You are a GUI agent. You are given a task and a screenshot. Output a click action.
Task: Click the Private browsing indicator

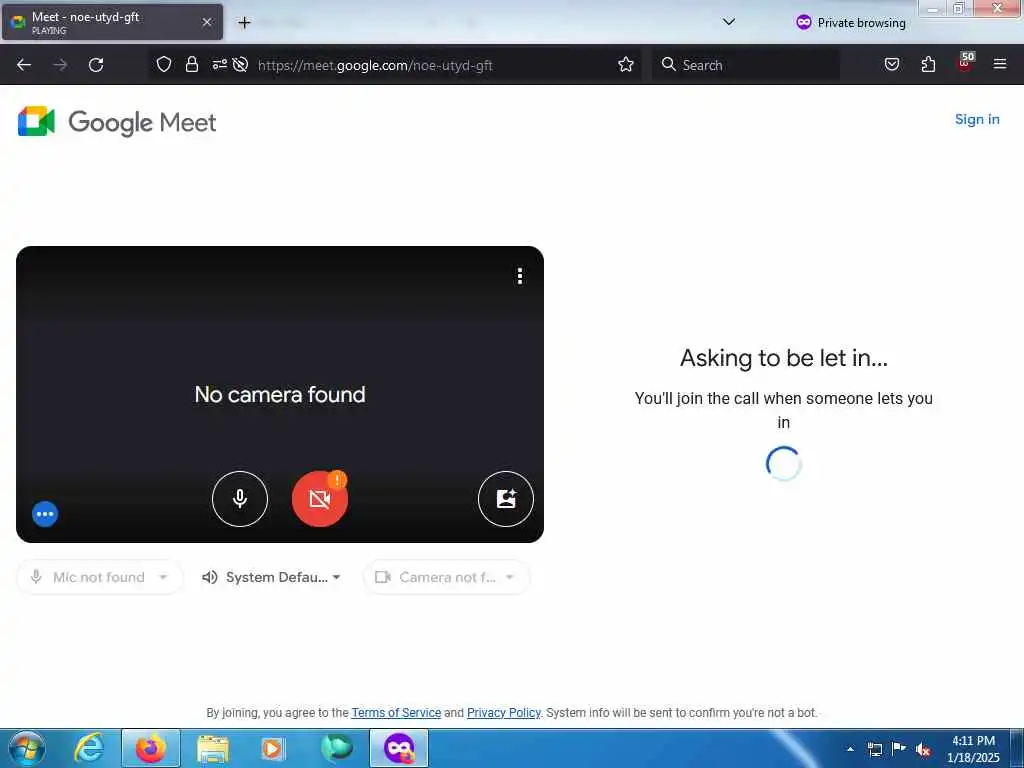tap(850, 23)
